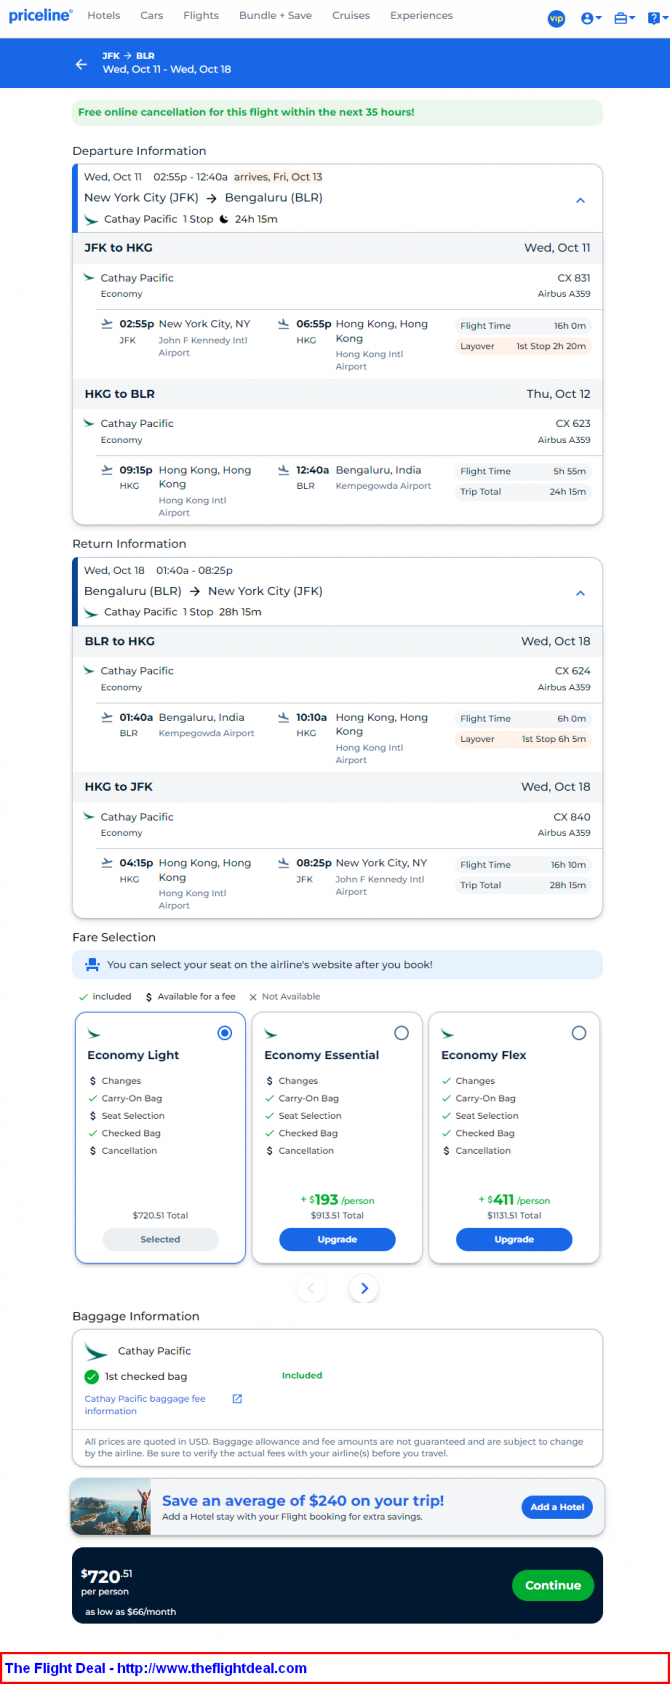Select the Economy Light fare radio button

(225, 1033)
